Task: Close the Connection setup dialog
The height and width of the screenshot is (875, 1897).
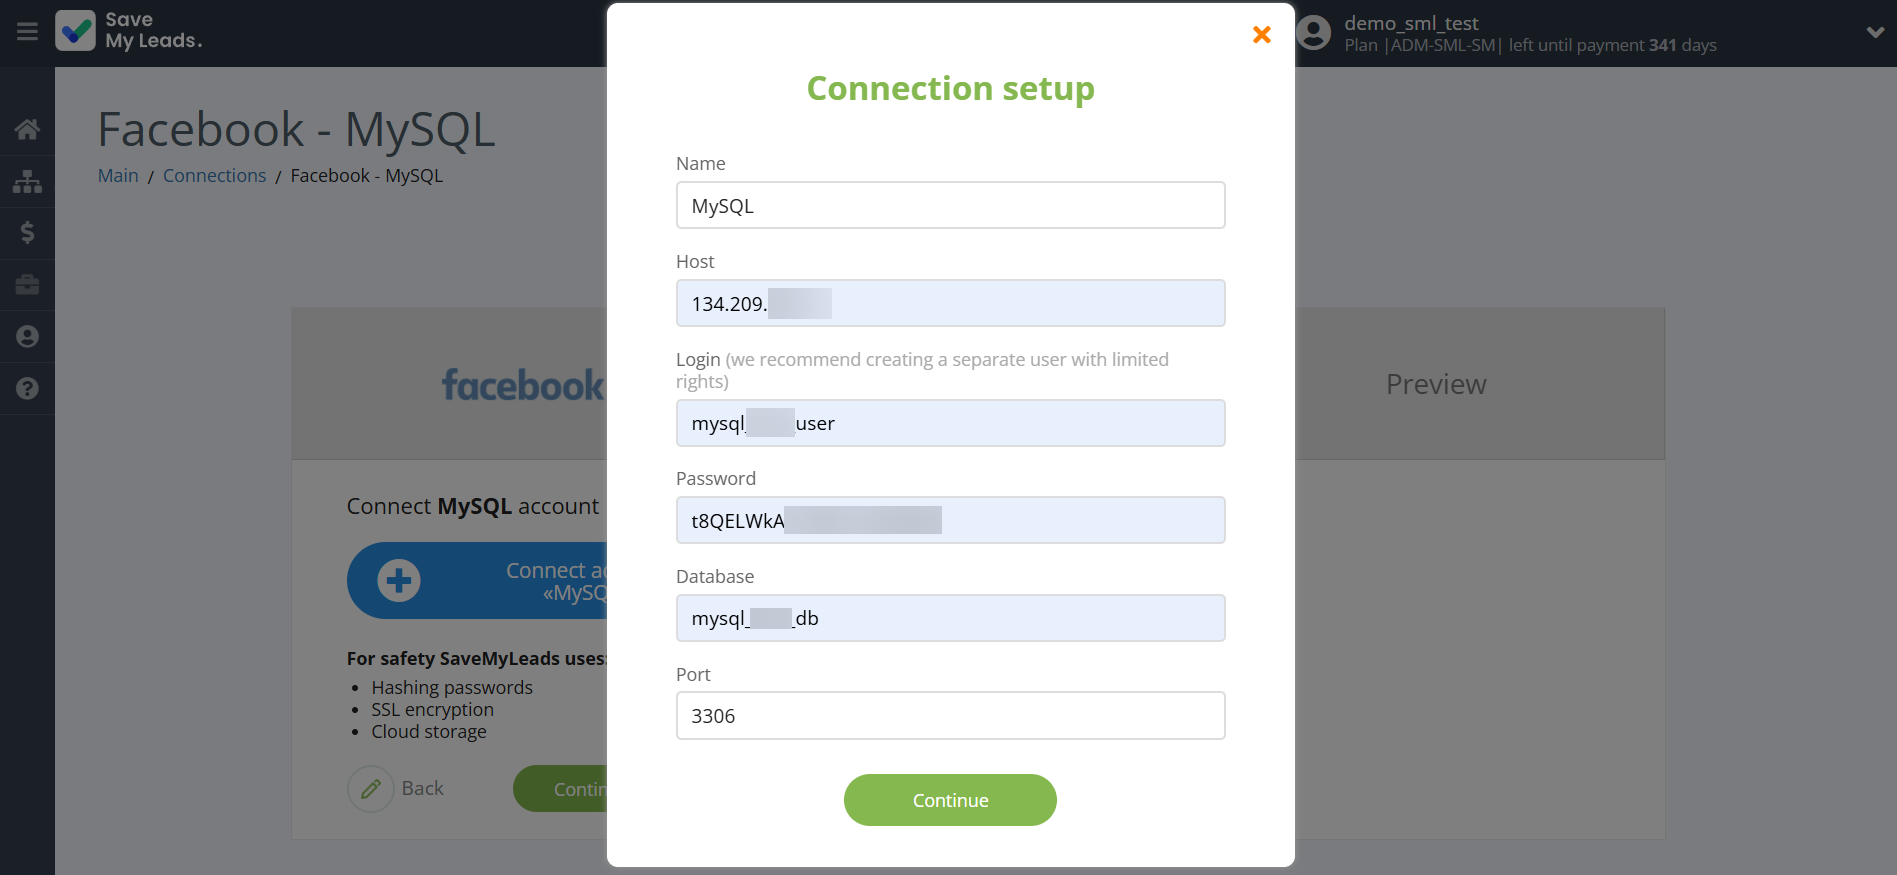Action: 1261,34
